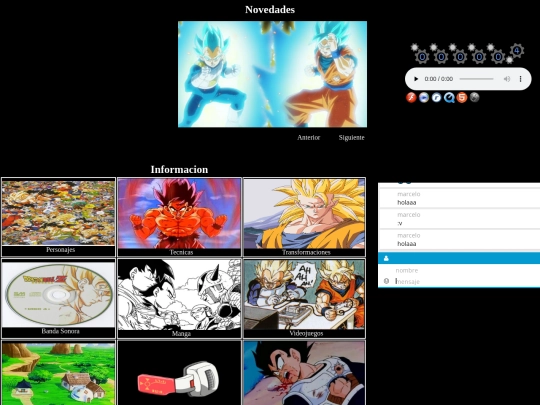
Task: Click the QuickTime player icon
Action: click(449, 97)
